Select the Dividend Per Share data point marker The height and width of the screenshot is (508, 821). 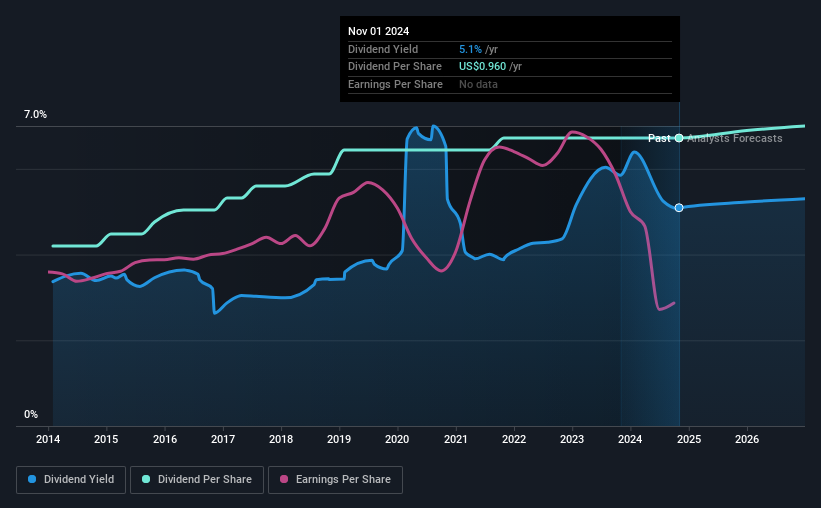(679, 138)
